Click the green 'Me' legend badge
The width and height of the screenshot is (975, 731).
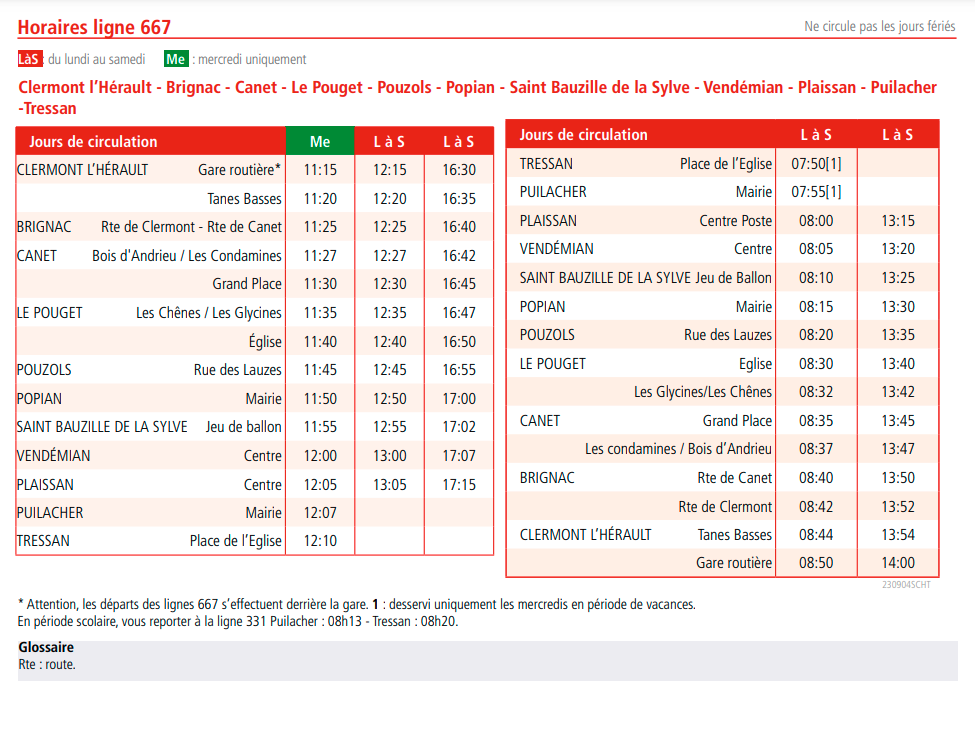(x=175, y=59)
